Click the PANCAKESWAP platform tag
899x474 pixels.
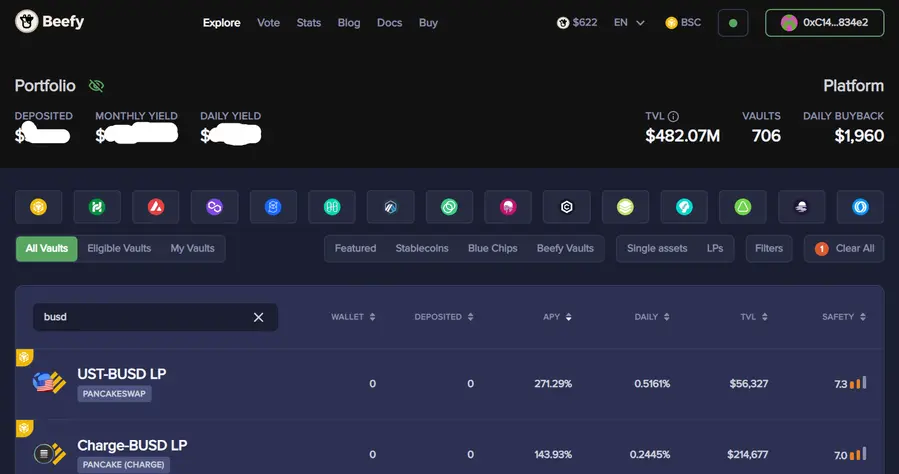click(x=114, y=394)
